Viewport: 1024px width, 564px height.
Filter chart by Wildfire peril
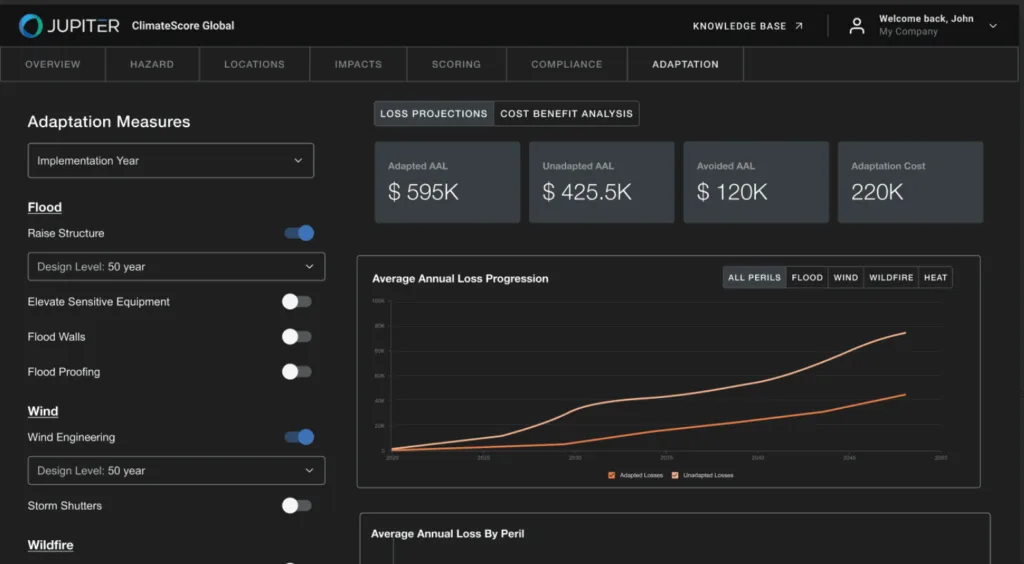[891, 278]
